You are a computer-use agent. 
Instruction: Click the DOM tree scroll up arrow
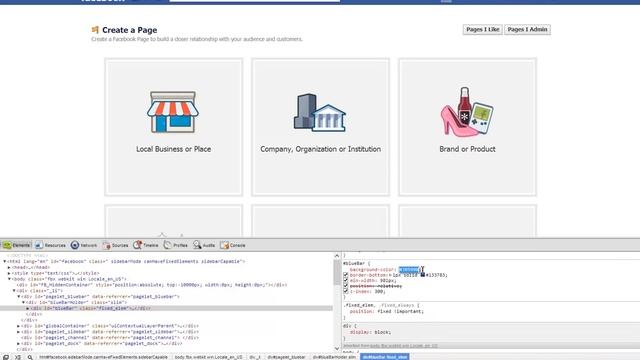[337, 256]
